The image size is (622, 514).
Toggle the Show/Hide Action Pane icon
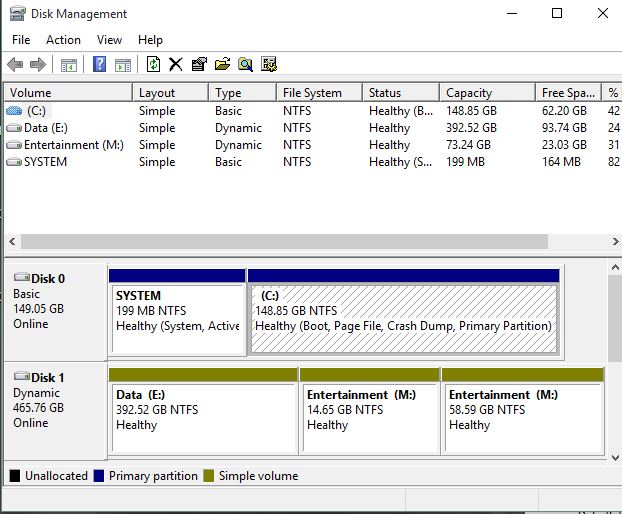123,65
